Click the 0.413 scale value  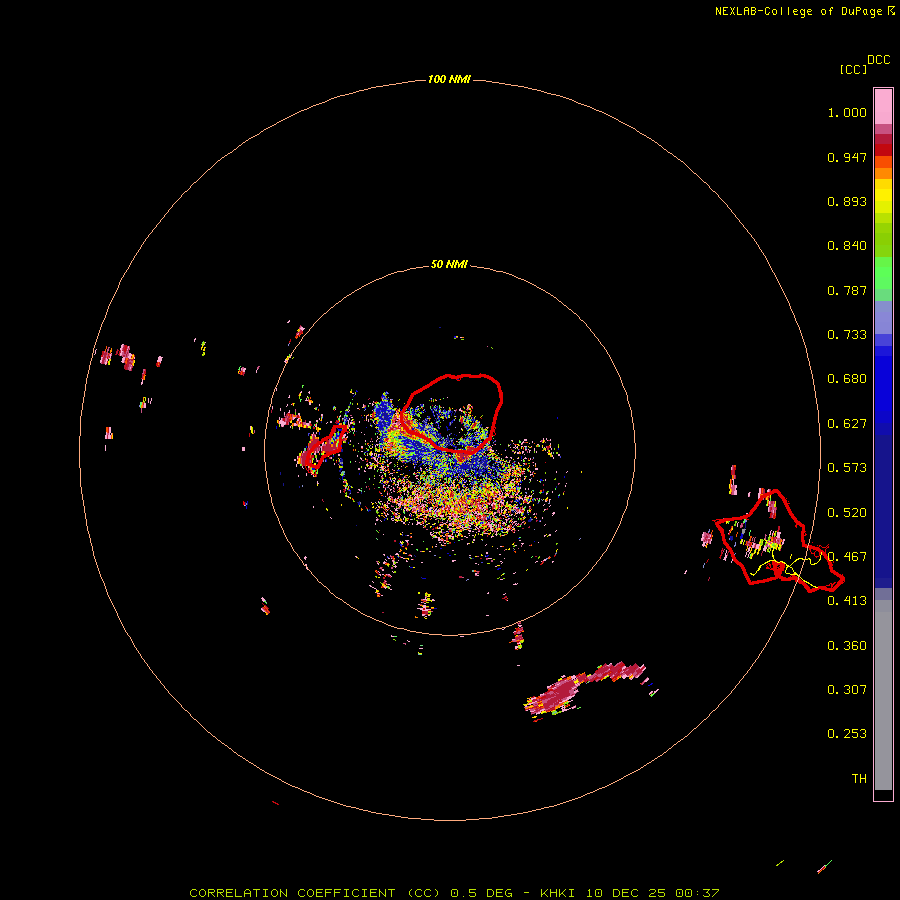(847, 601)
